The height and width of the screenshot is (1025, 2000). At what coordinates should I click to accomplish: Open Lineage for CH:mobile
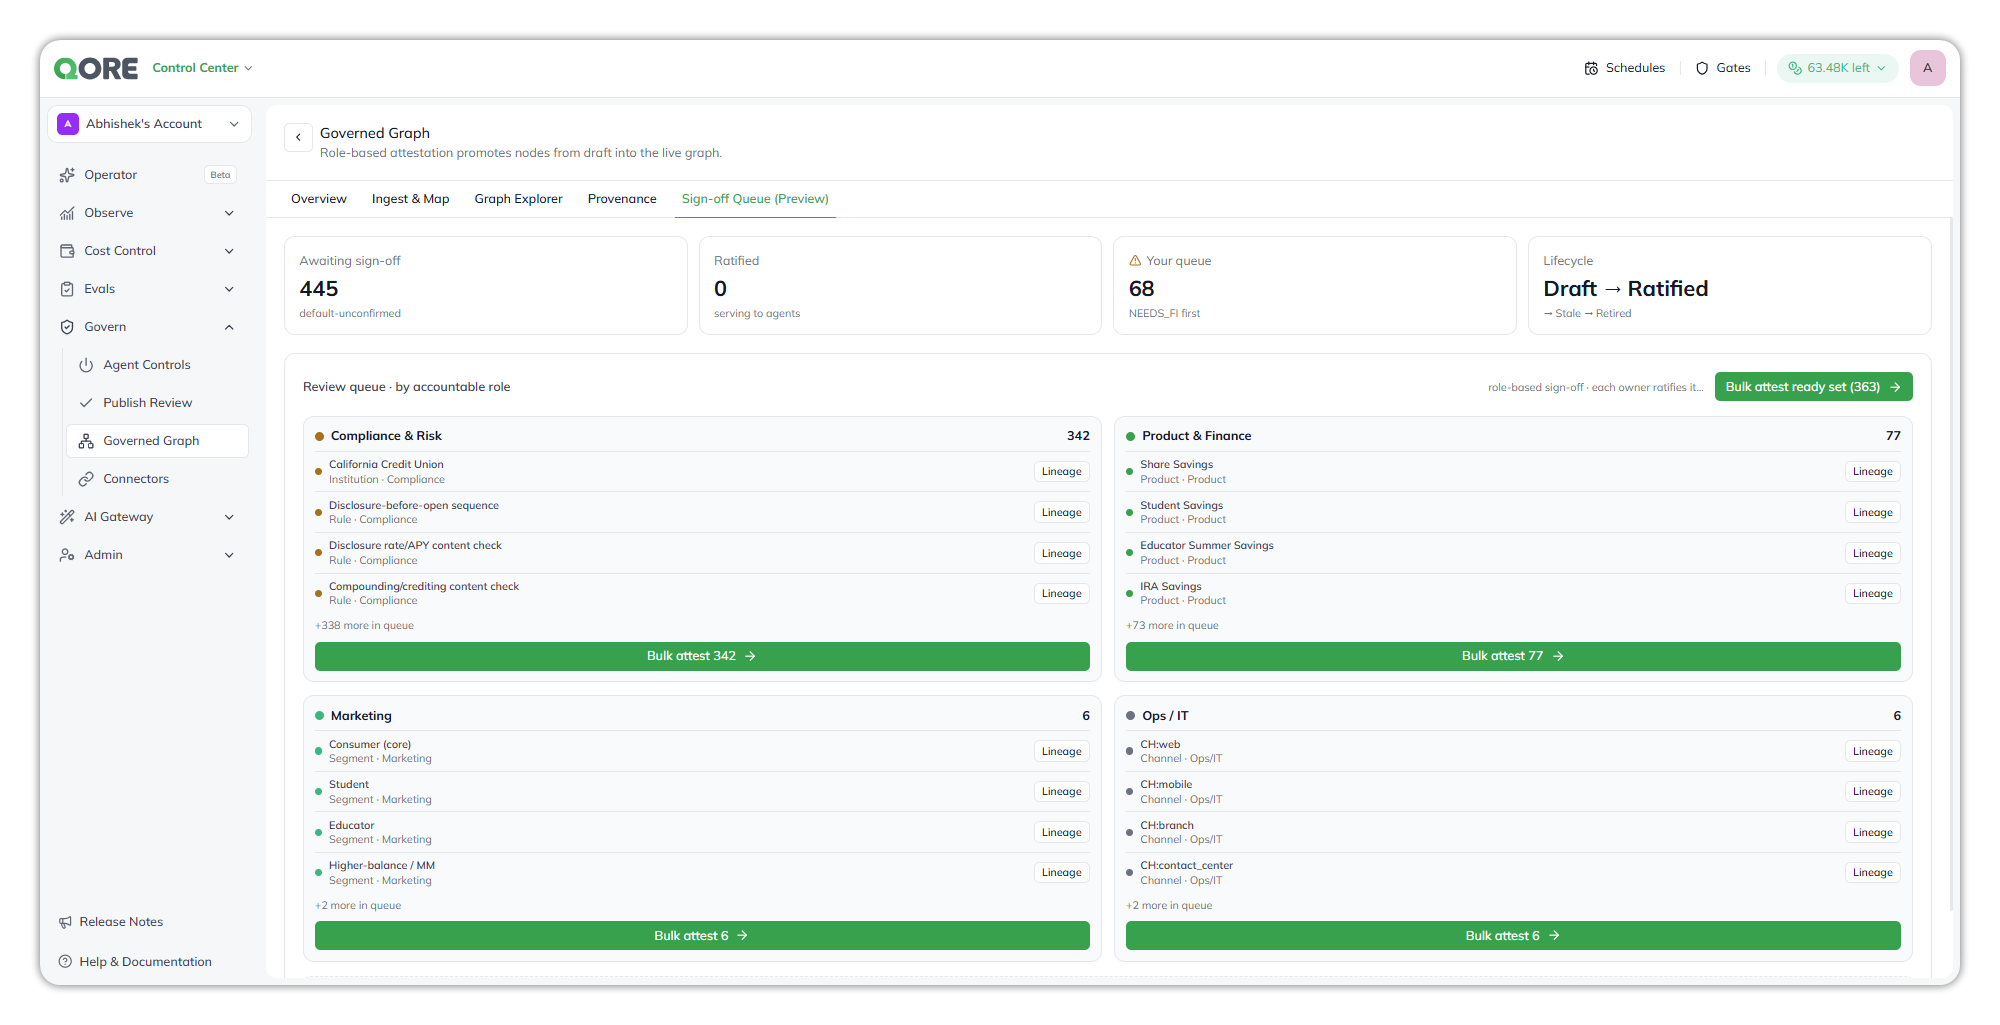click(1872, 792)
